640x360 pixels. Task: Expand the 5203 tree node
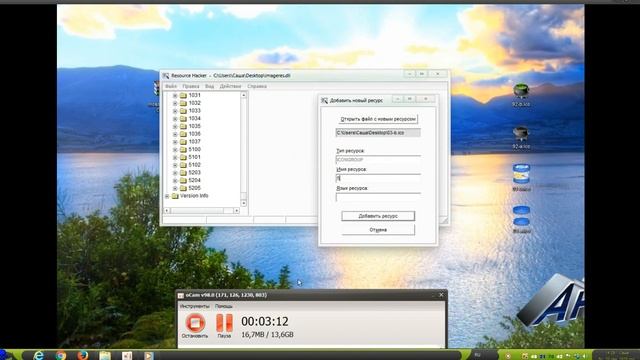pyautogui.click(x=175, y=173)
